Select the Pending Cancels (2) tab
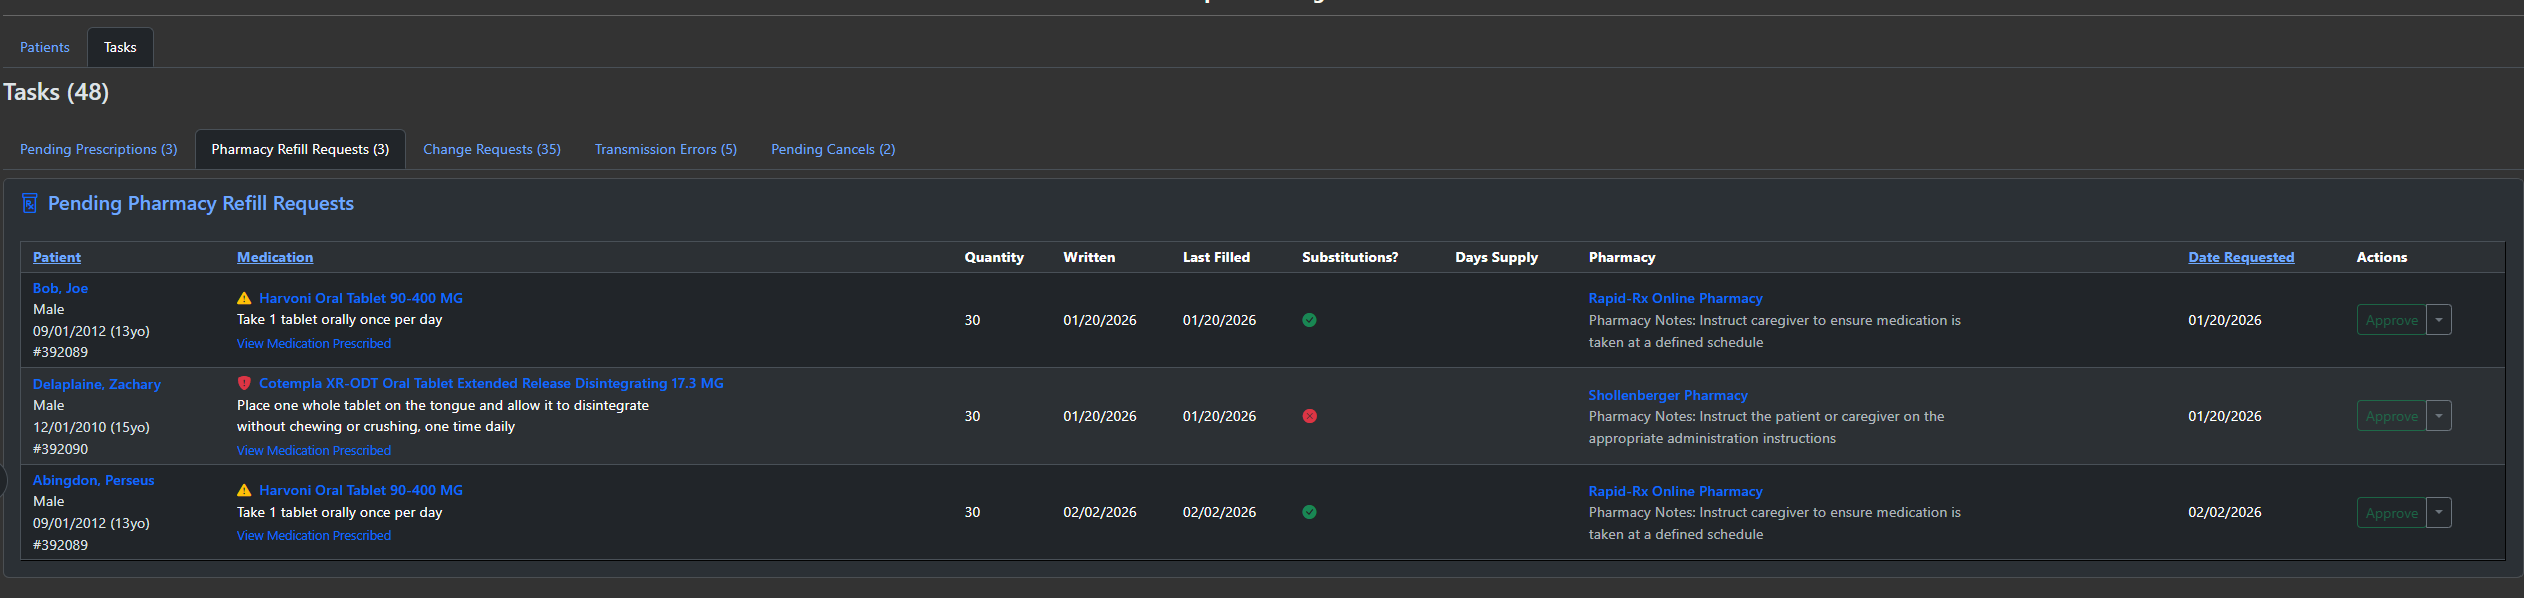2524x598 pixels. (x=832, y=149)
